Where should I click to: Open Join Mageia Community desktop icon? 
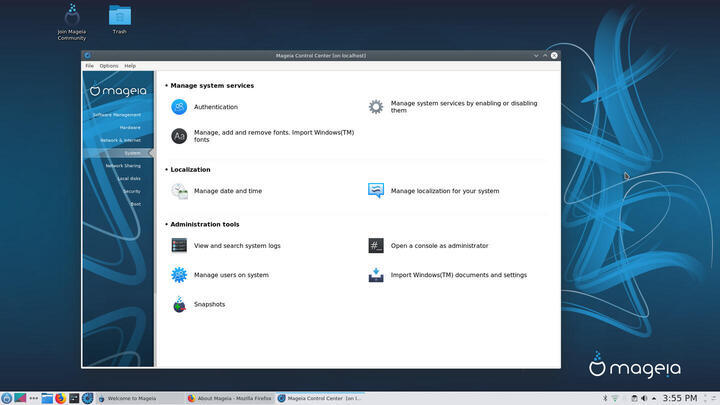(72, 22)
